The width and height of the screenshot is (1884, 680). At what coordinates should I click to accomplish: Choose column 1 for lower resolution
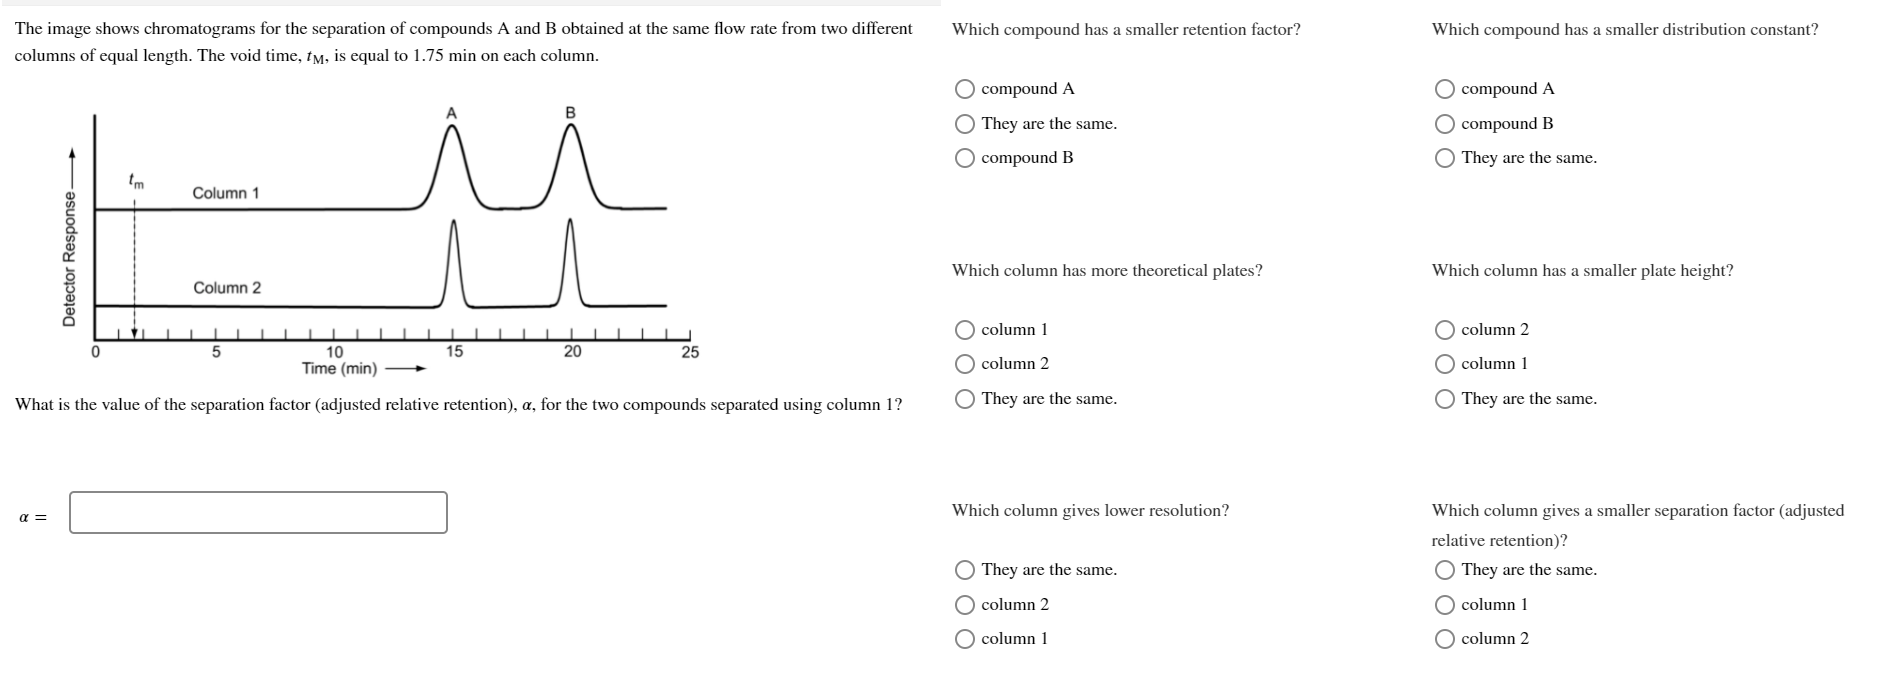[963, 637]
